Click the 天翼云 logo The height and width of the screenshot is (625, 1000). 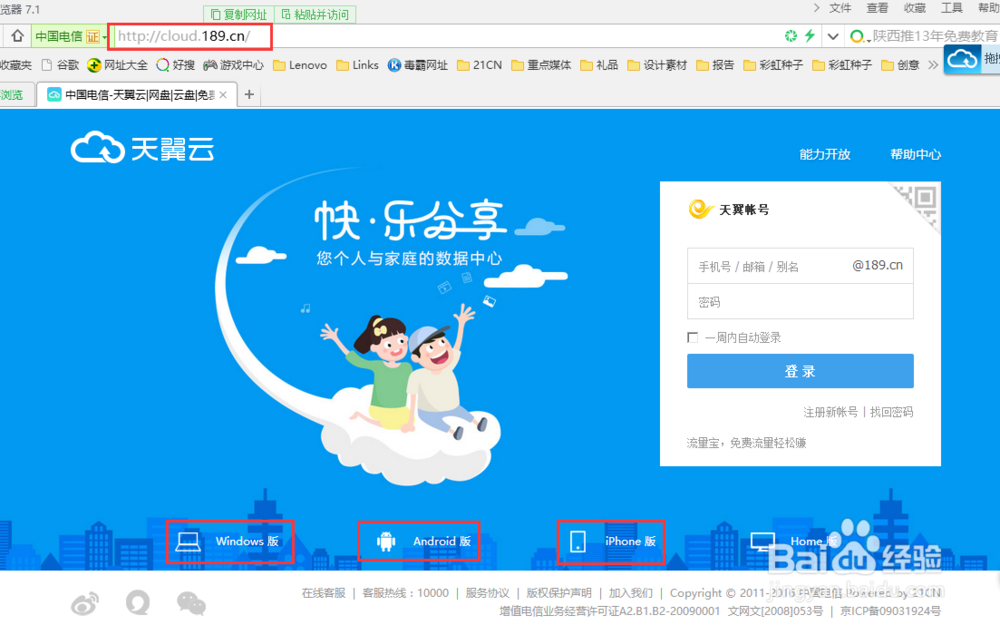tap(142, 148)
